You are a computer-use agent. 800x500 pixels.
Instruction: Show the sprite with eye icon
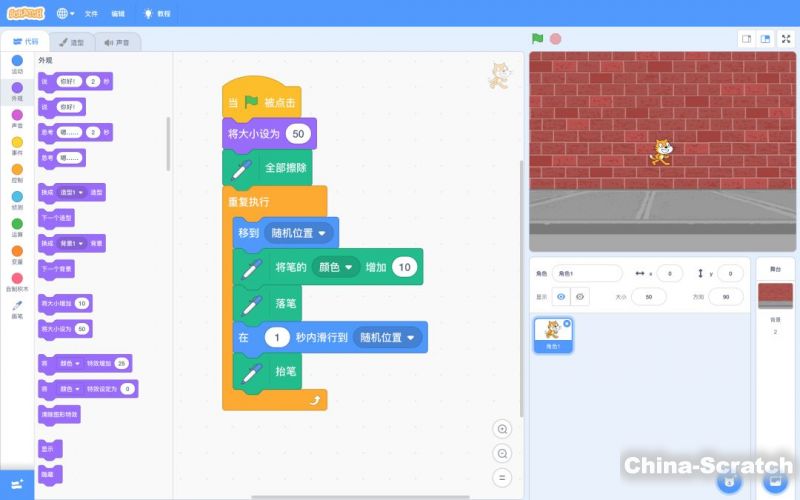[x=561, y=297]
